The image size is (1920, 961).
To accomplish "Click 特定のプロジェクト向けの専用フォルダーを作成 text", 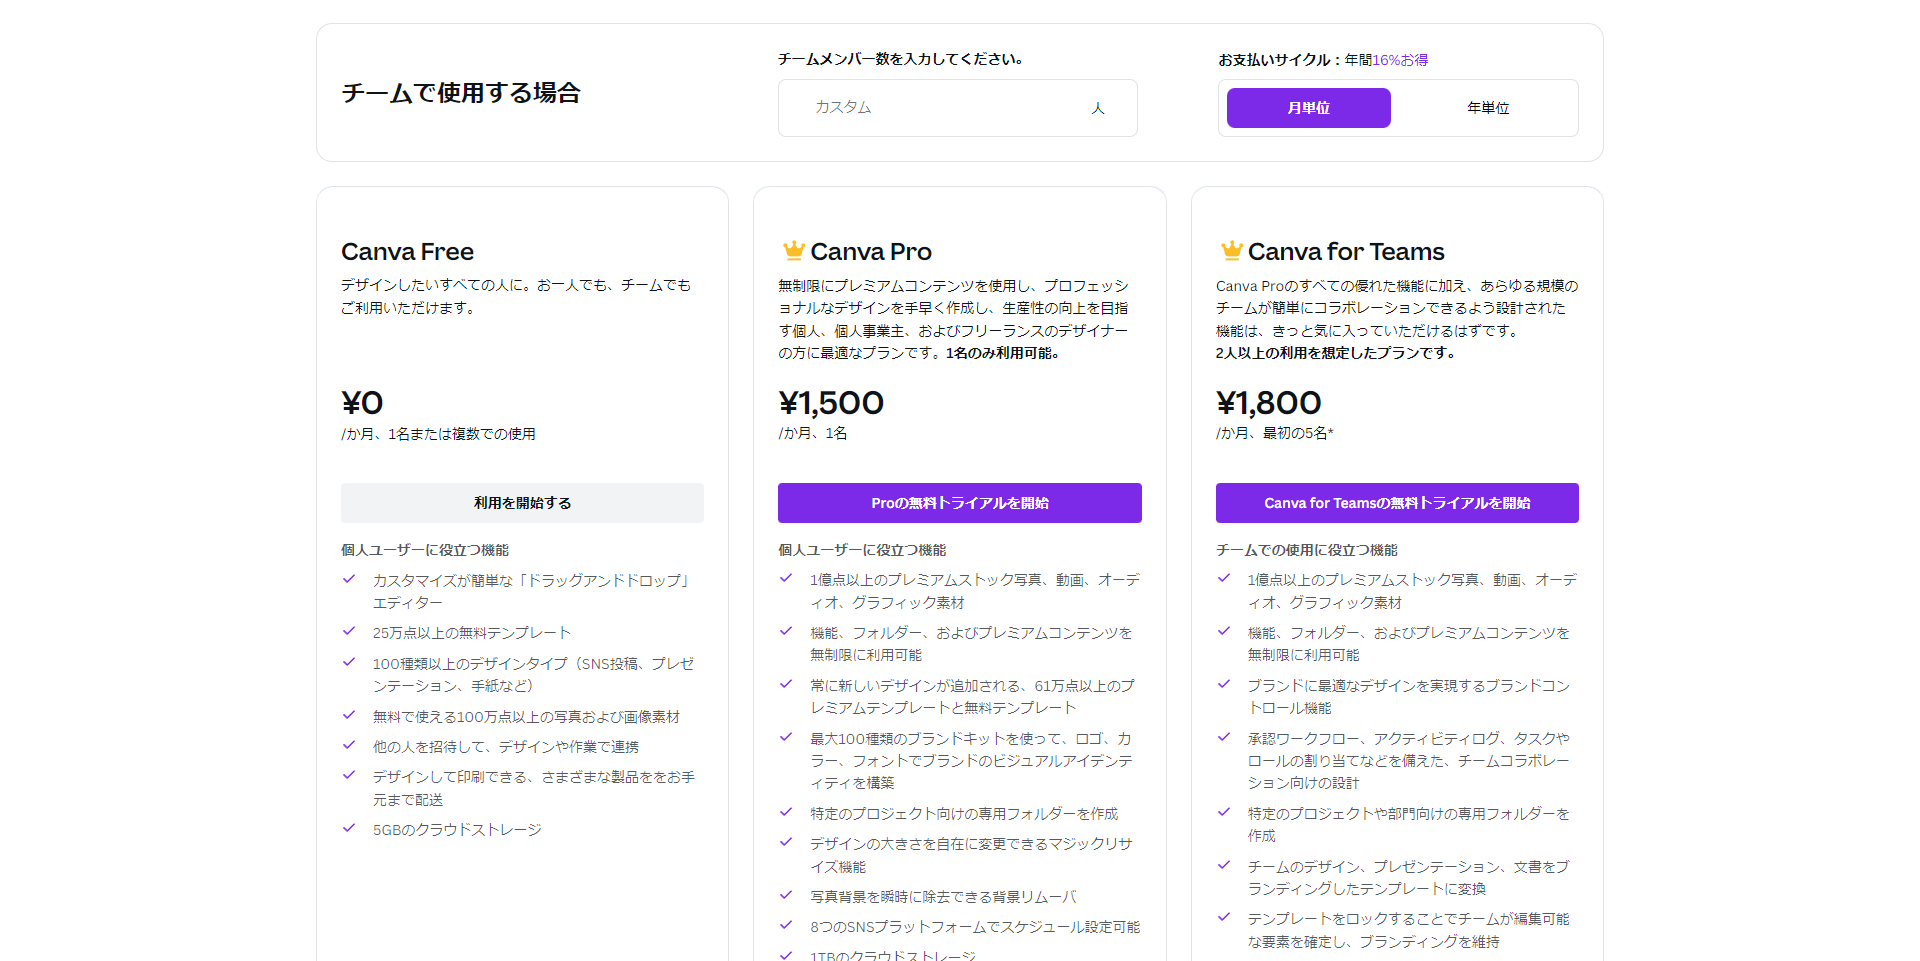I will pos(964,814).
